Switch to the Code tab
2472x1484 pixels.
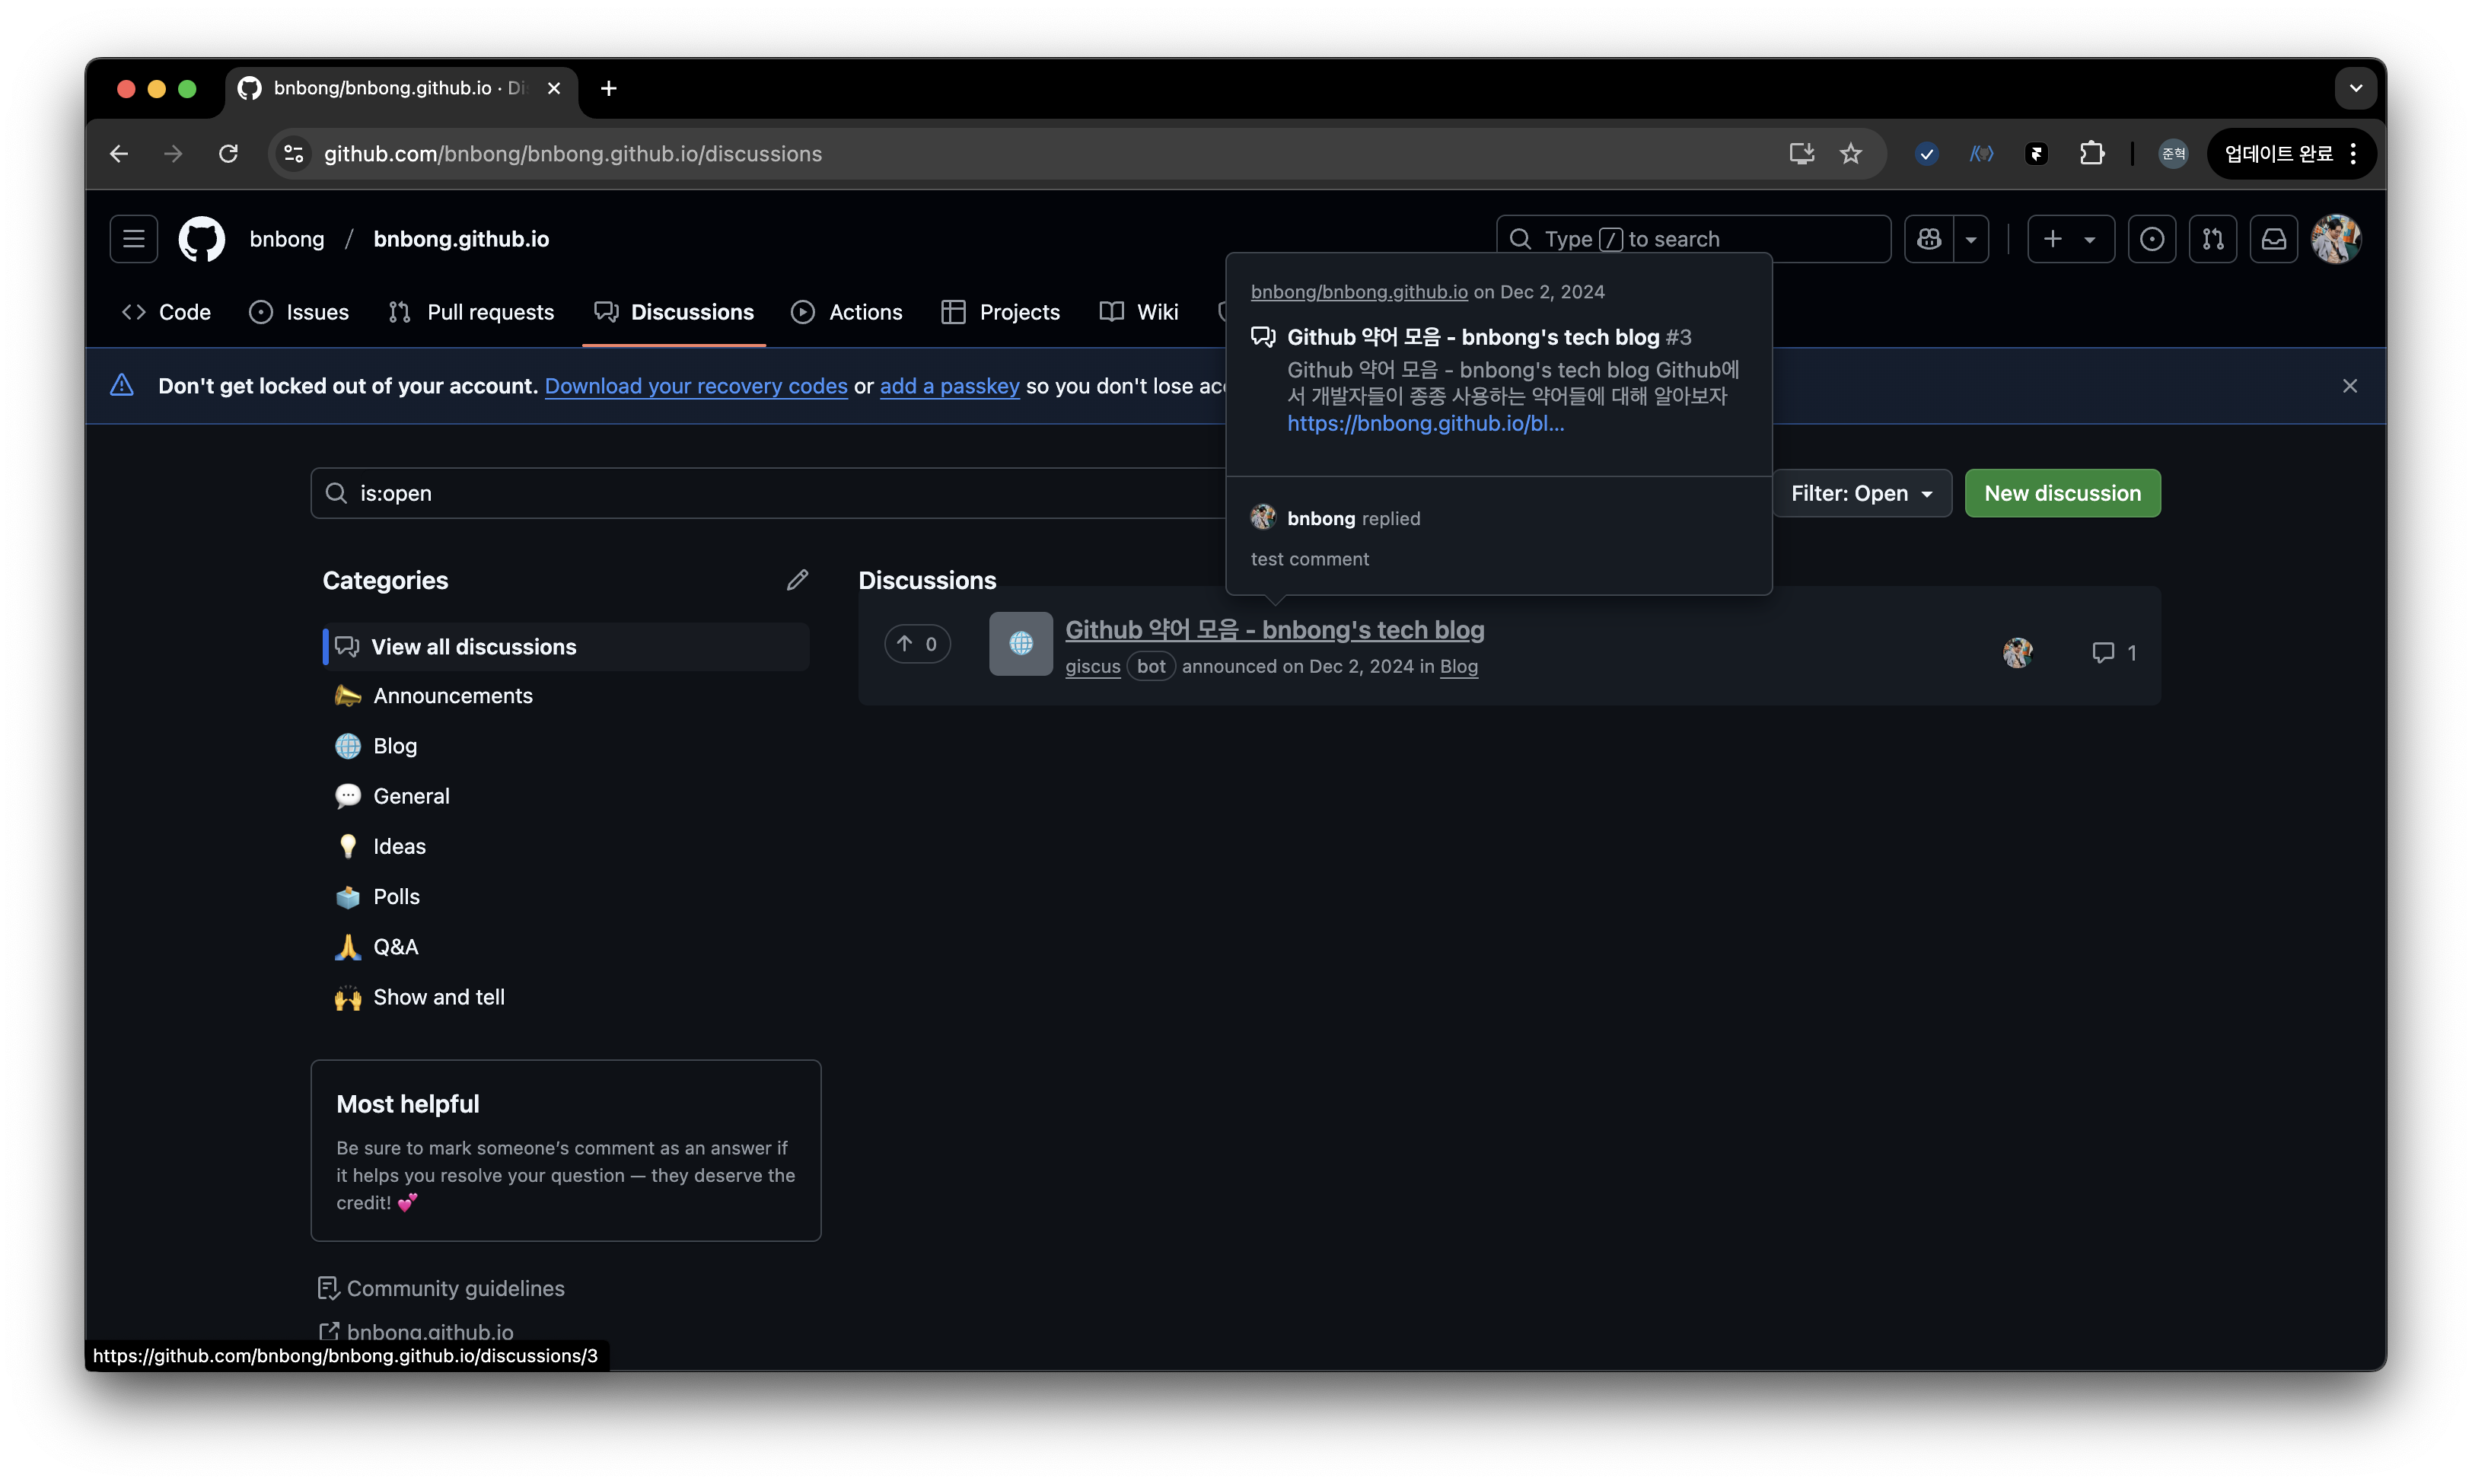click(166, 312)
